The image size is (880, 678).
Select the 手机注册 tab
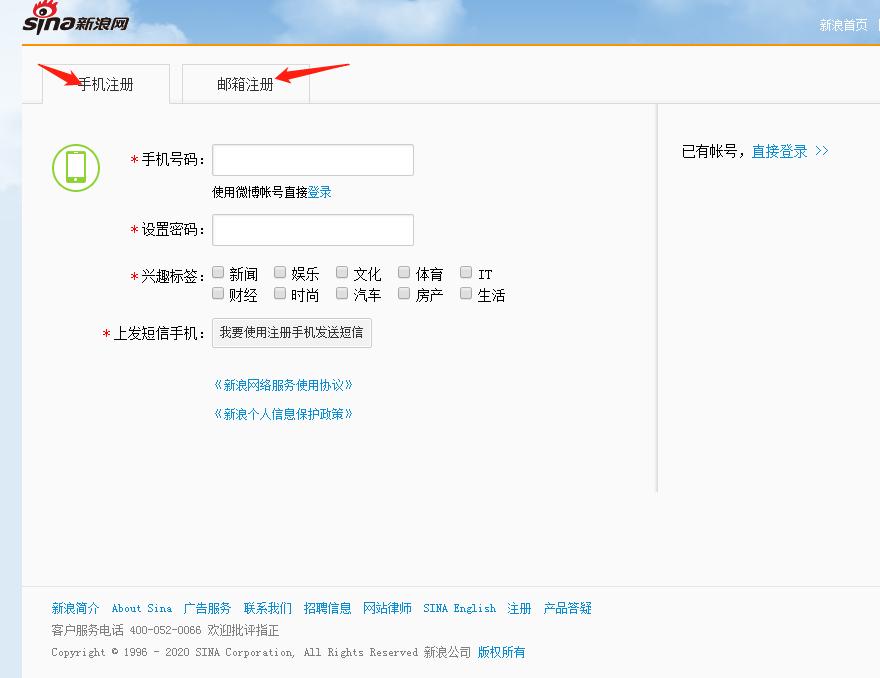coord(105,85)
